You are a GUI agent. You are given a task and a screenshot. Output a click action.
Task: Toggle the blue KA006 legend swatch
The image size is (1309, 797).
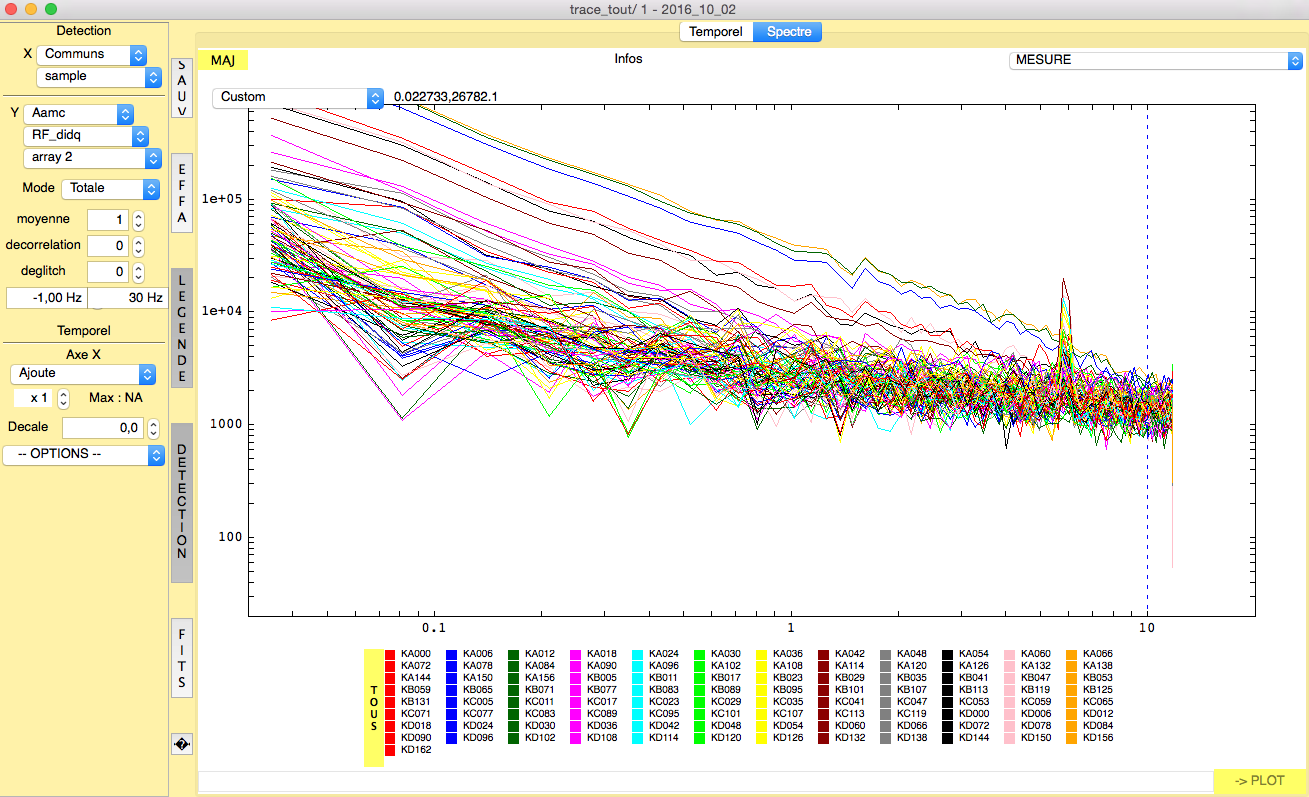click(x=452, y=654)
